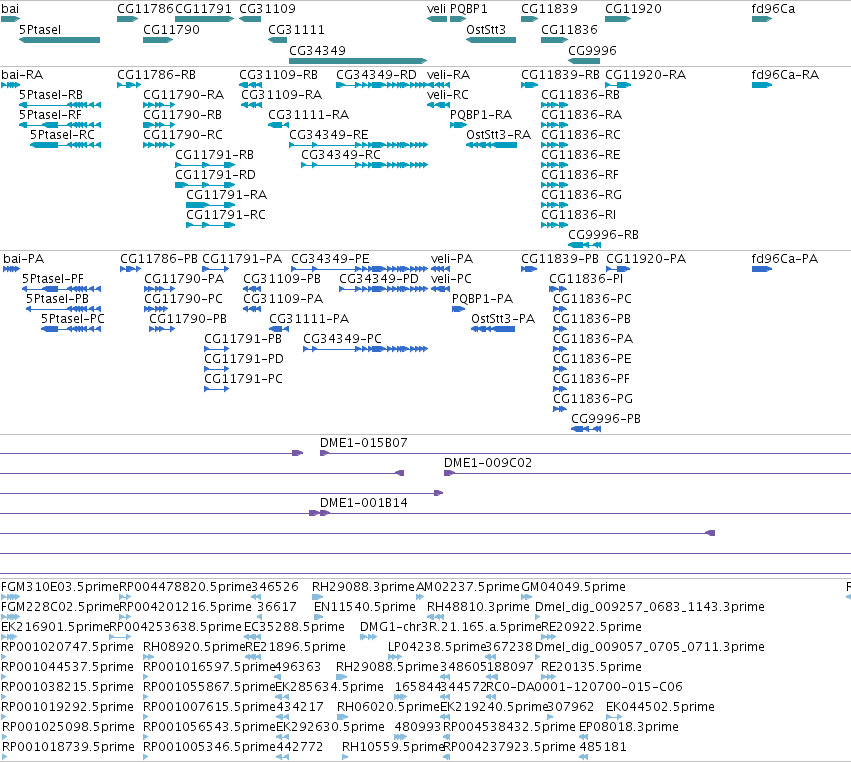
Task: Select the RP001018739.5prime EST label
Action: (68, 746)
